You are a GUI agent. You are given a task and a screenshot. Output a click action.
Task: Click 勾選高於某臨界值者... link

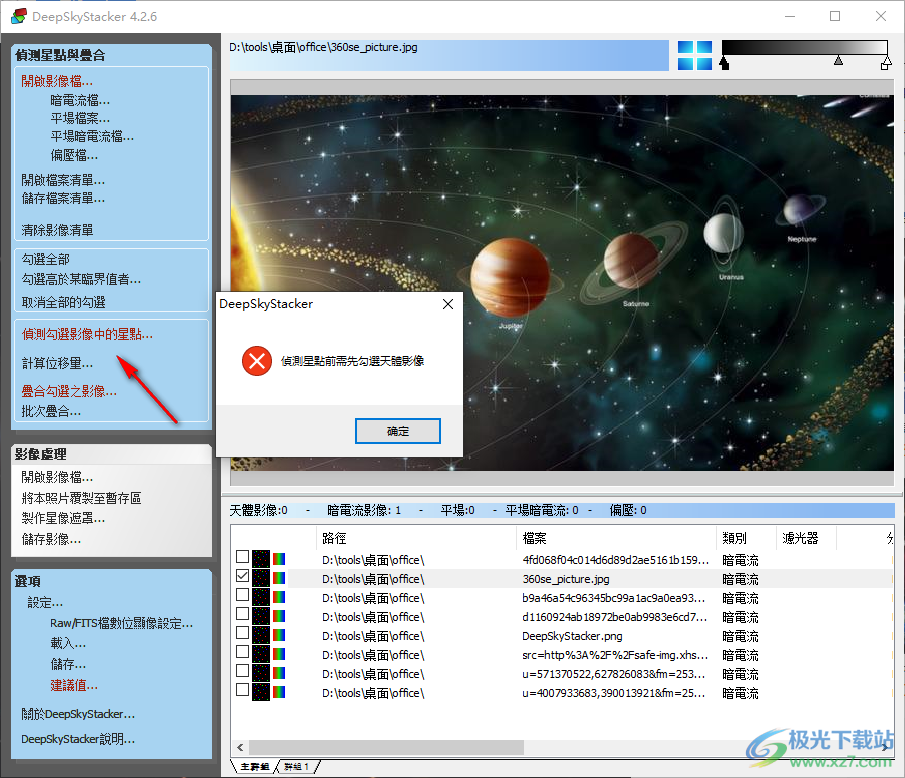81,280
